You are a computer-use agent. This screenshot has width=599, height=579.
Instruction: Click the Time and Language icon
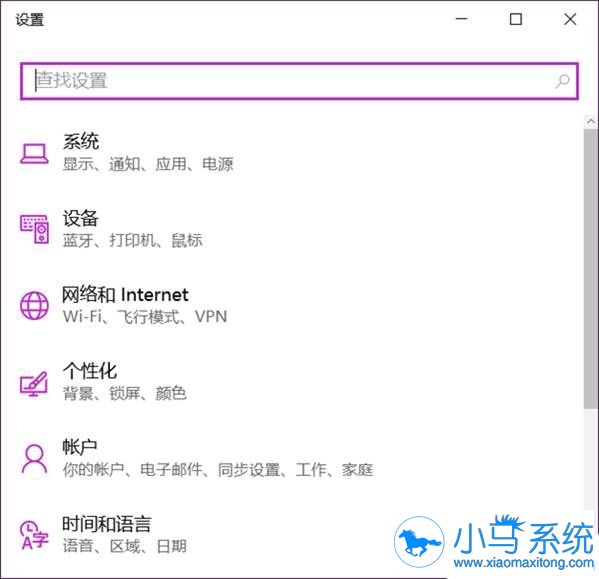34,535
